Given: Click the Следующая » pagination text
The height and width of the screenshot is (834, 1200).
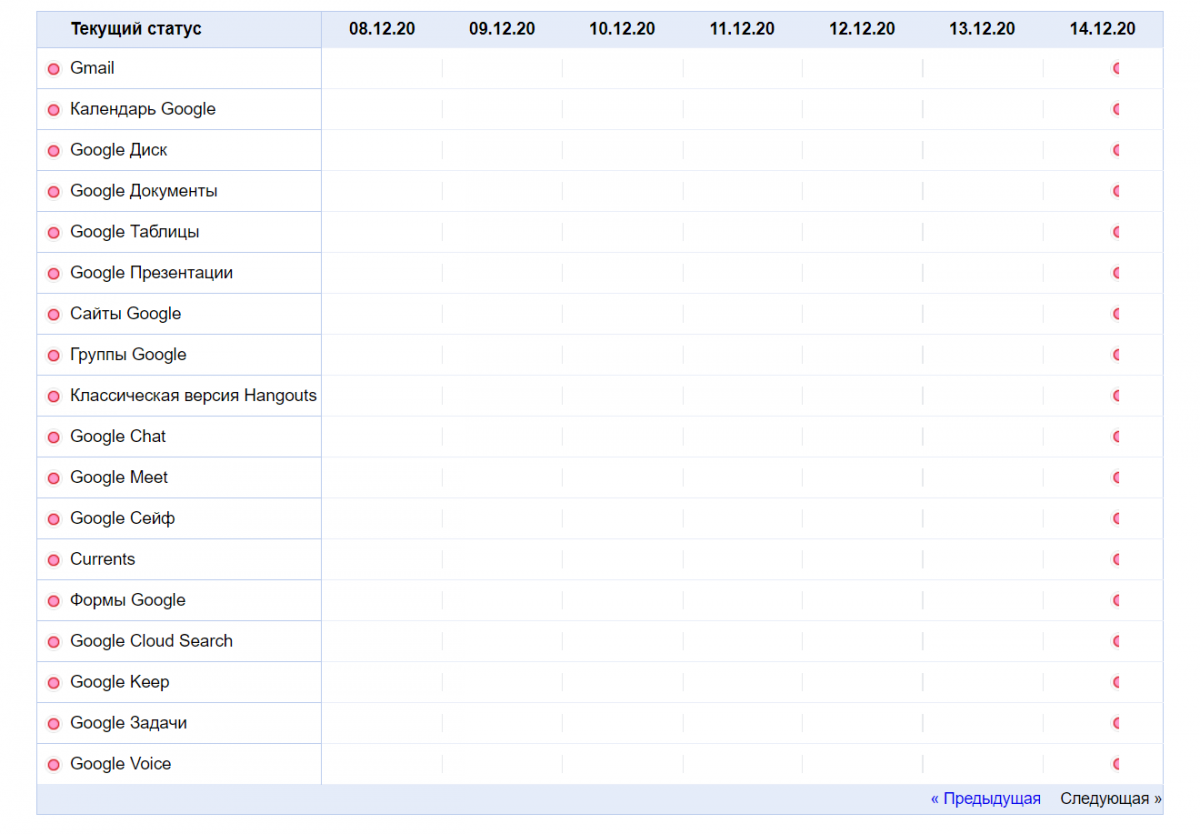Looking at the screenshot, I should coord(1111,798).
